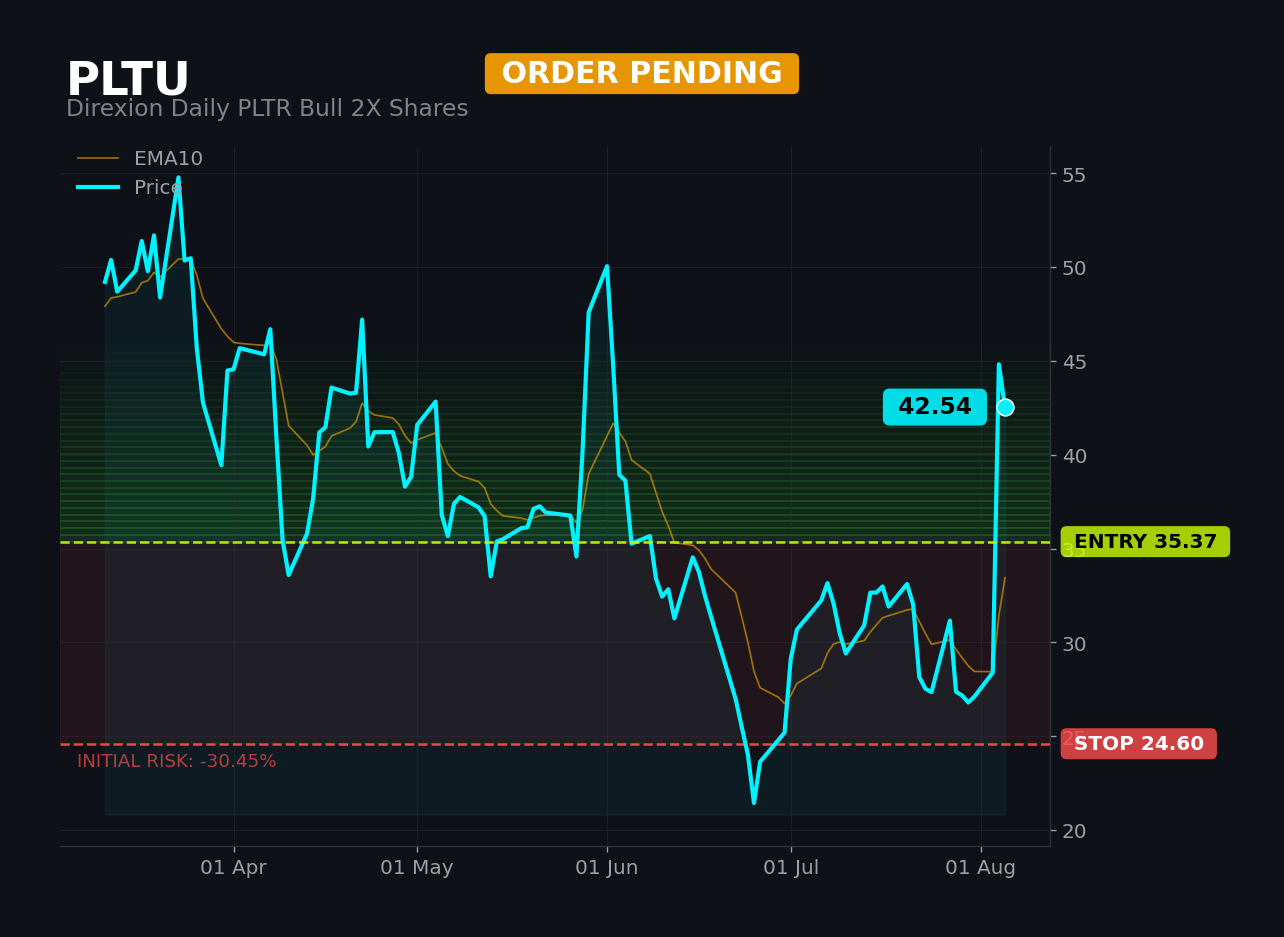
Task: Click the 01 Jun date axis label
Action: pos(607,868)
